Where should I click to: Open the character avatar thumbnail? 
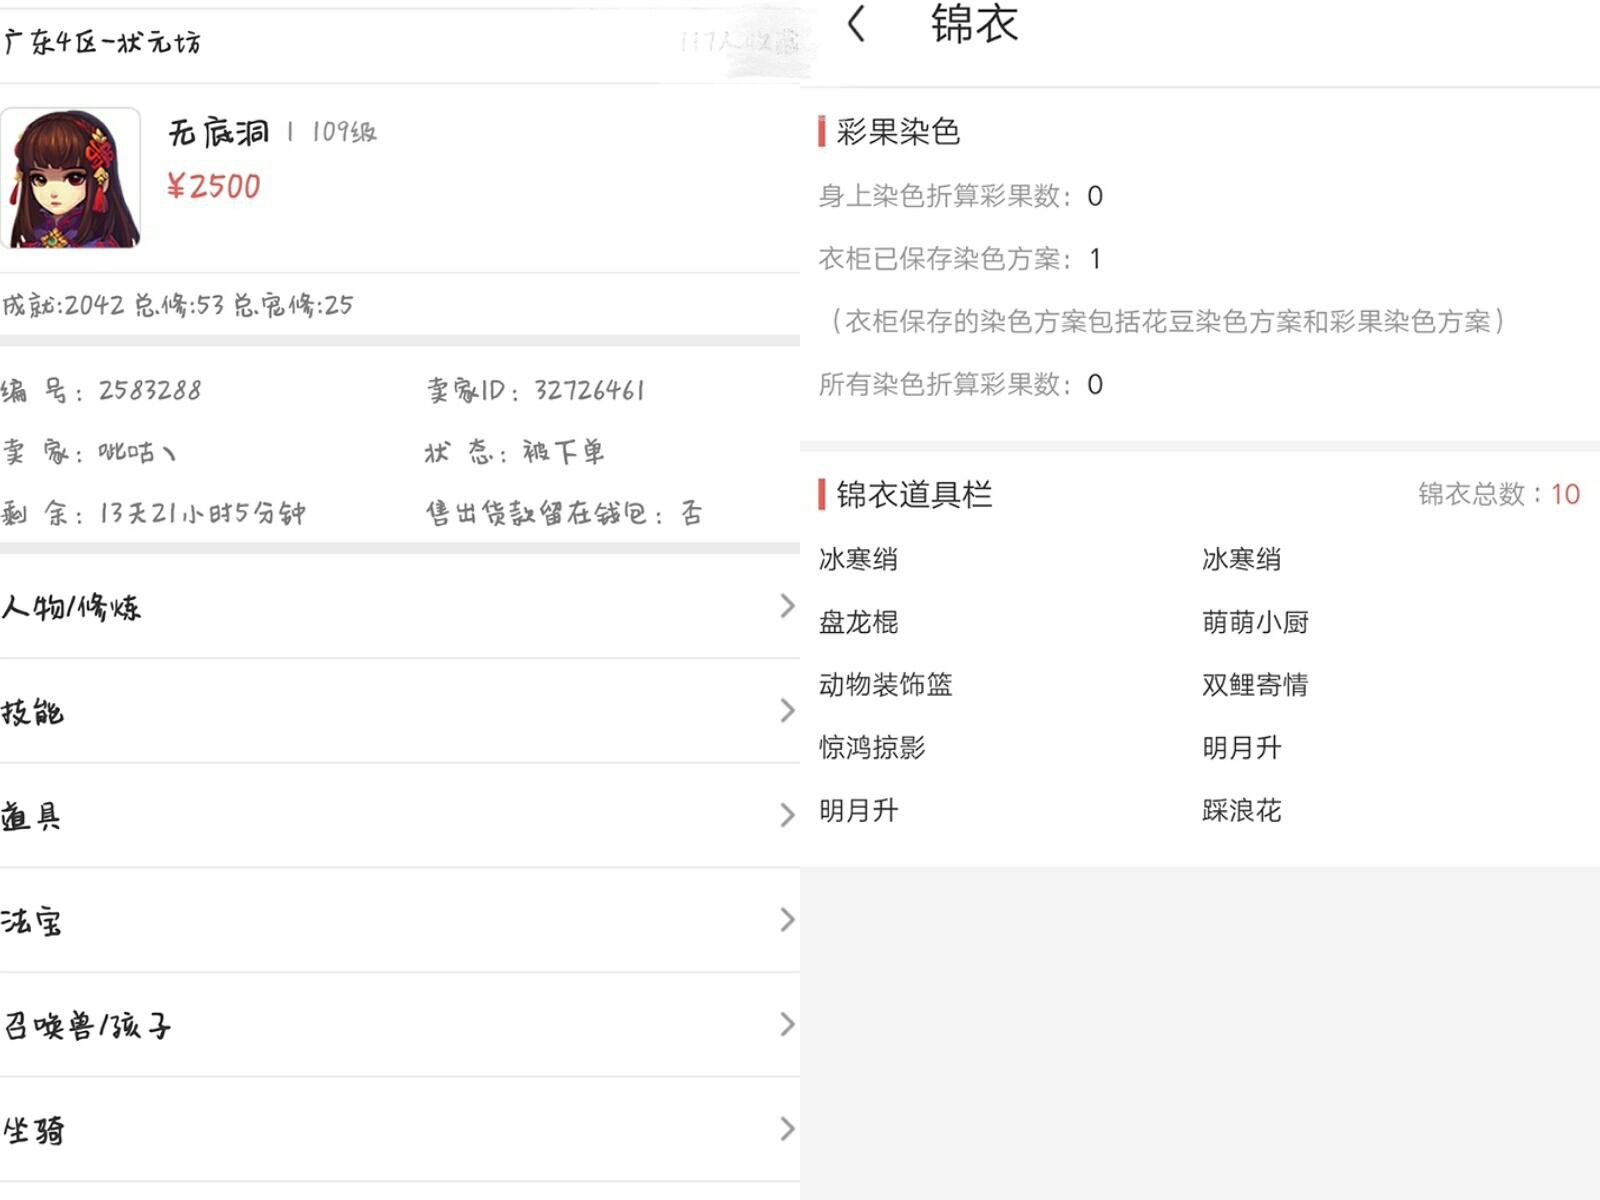point(71,178)
